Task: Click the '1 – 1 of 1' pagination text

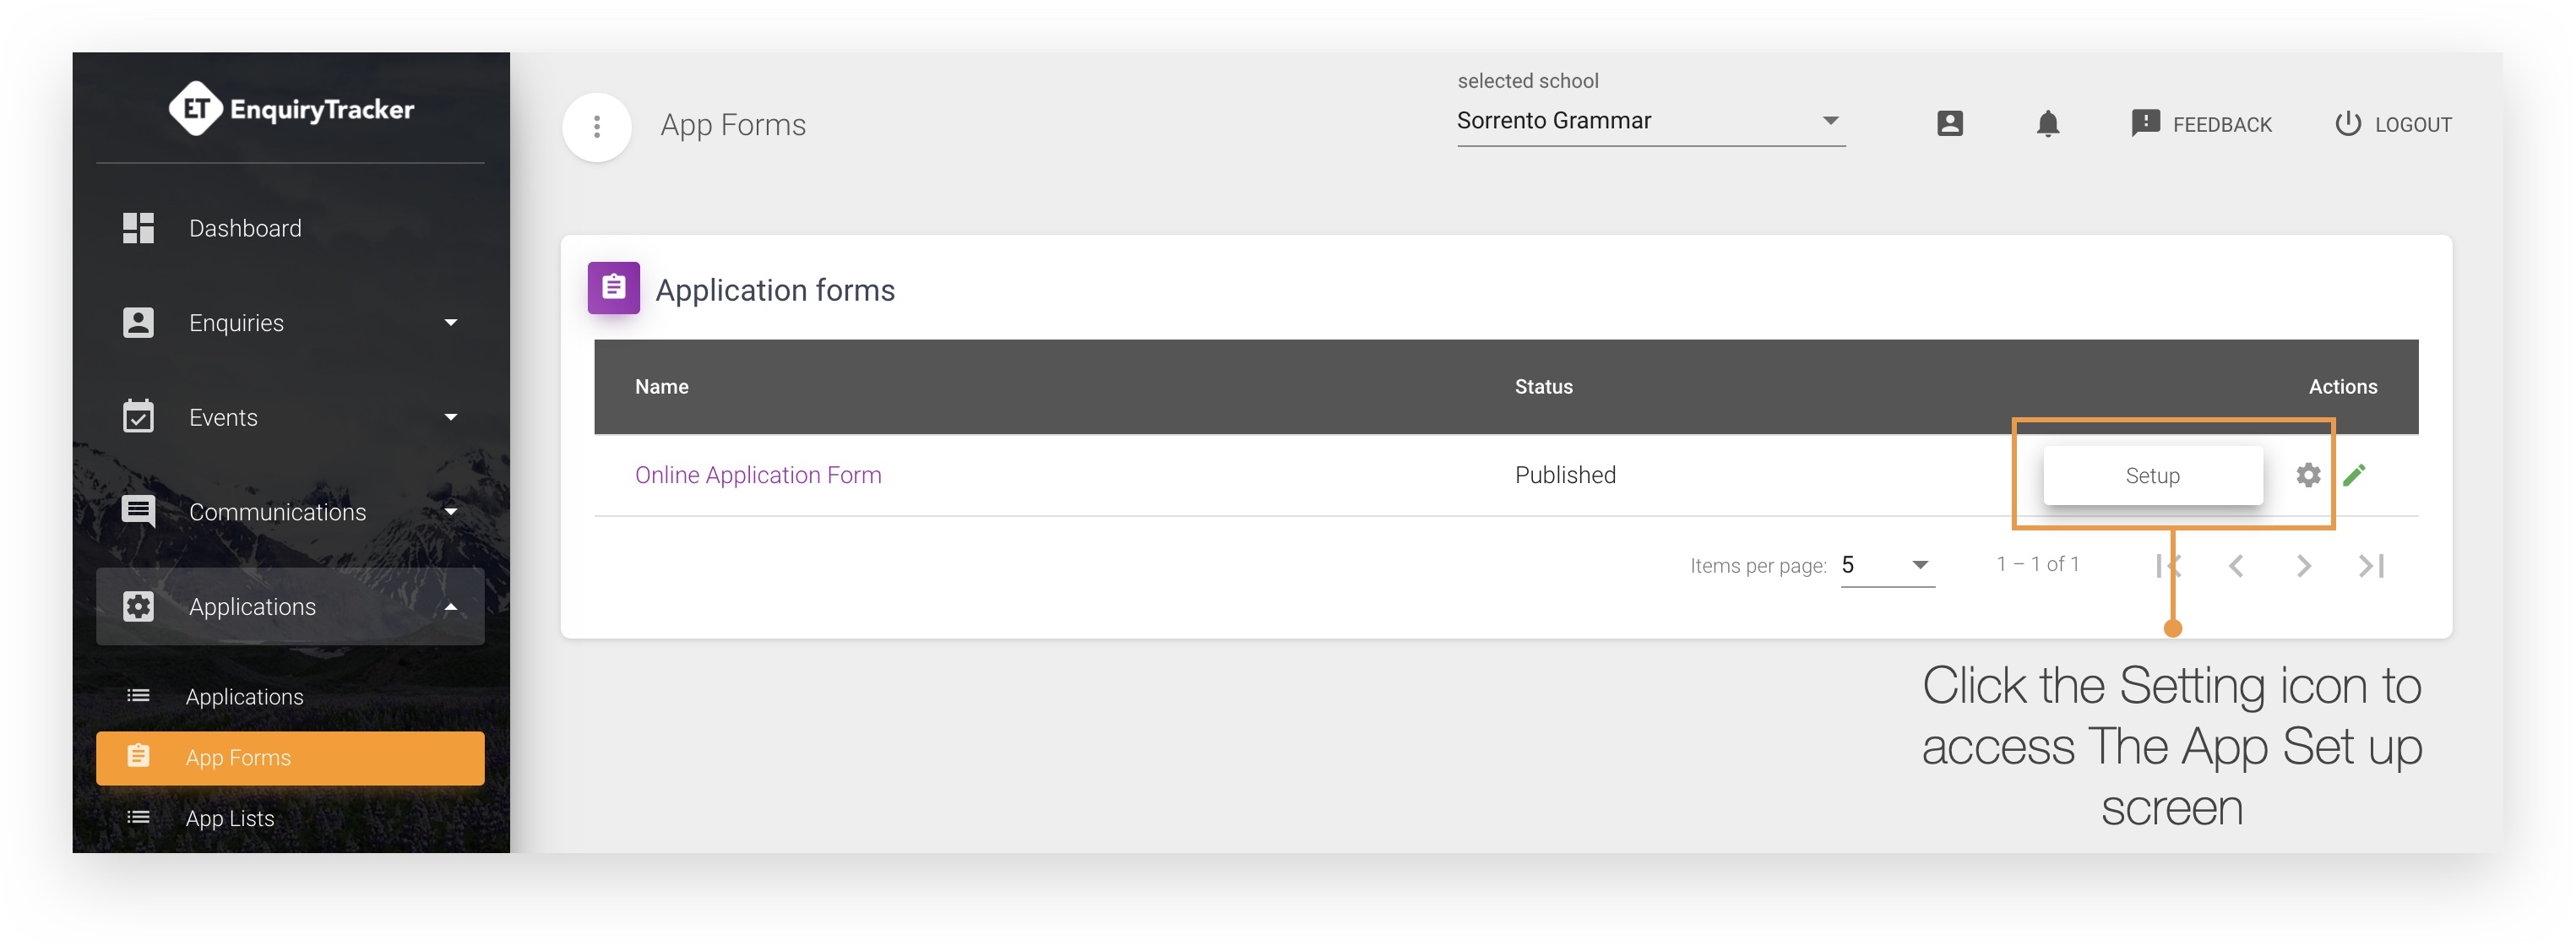Action: click(2038, 564)
